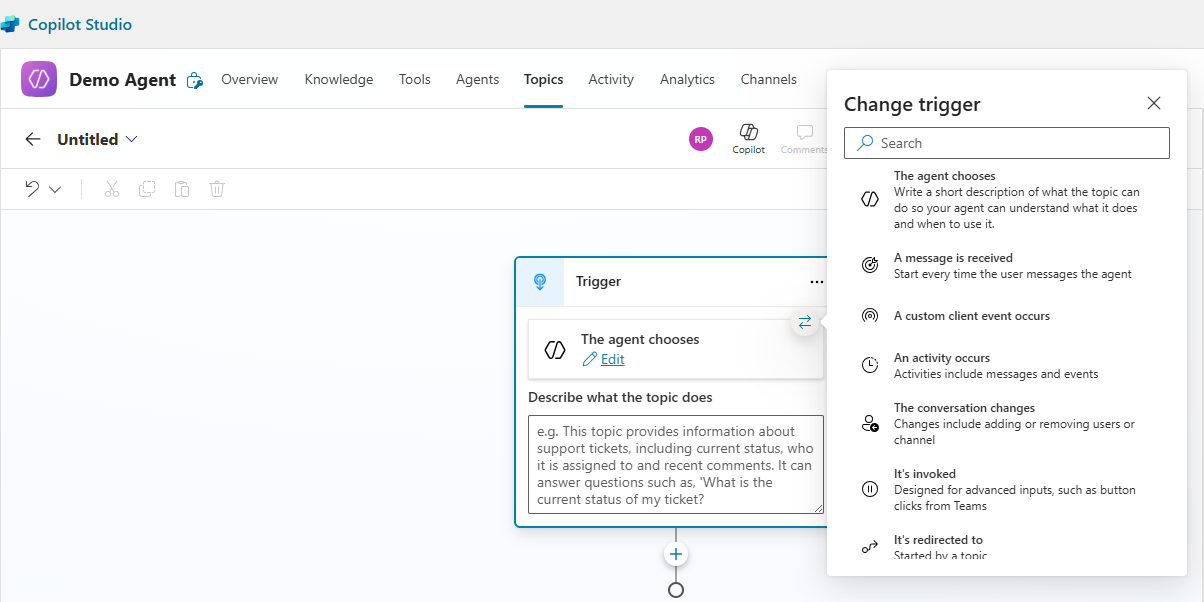Click the add node plus button

(x=676, y=554)
